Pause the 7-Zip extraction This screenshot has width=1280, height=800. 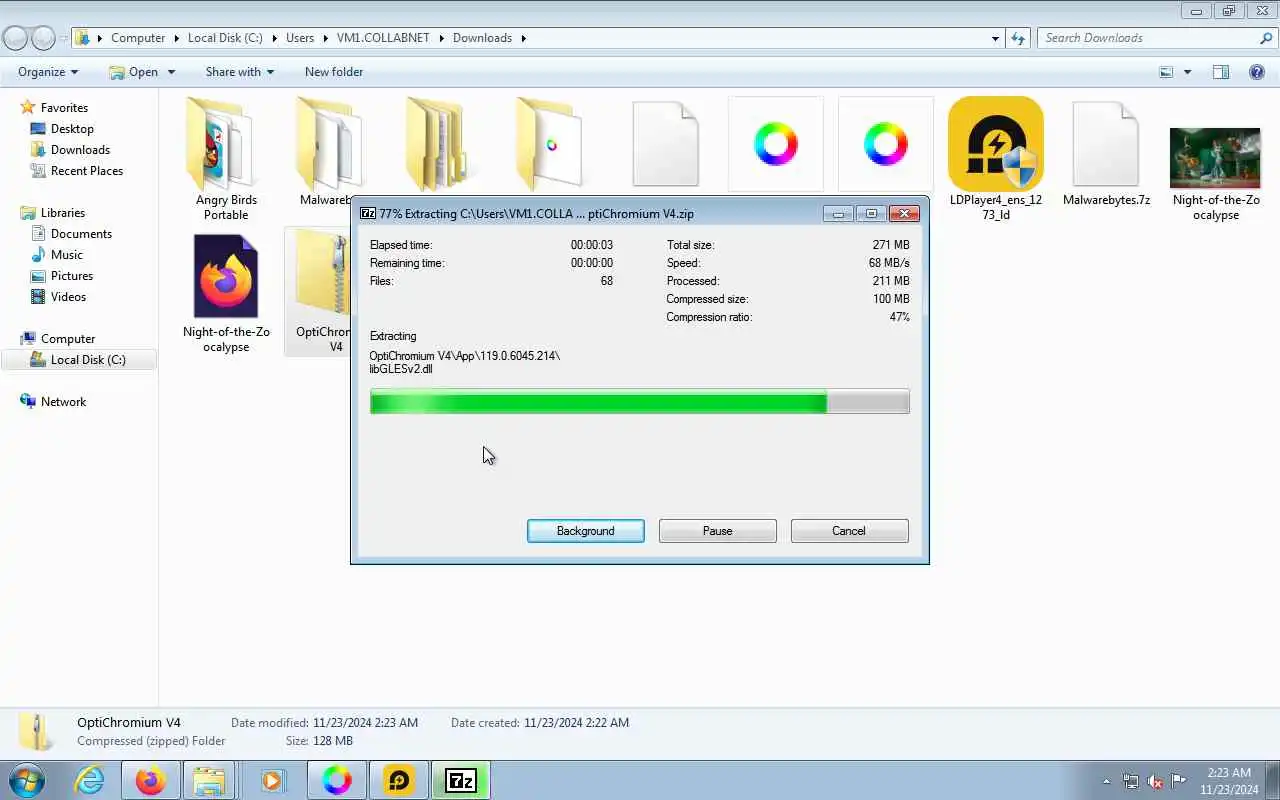(x=718, y=531)
